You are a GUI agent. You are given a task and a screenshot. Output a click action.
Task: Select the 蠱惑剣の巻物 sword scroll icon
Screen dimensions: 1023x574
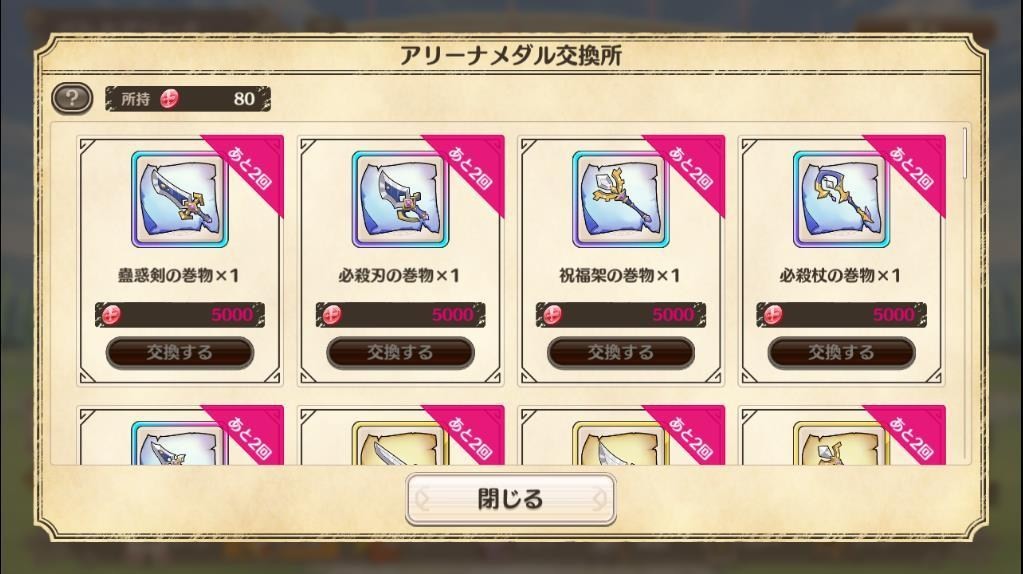180,200
